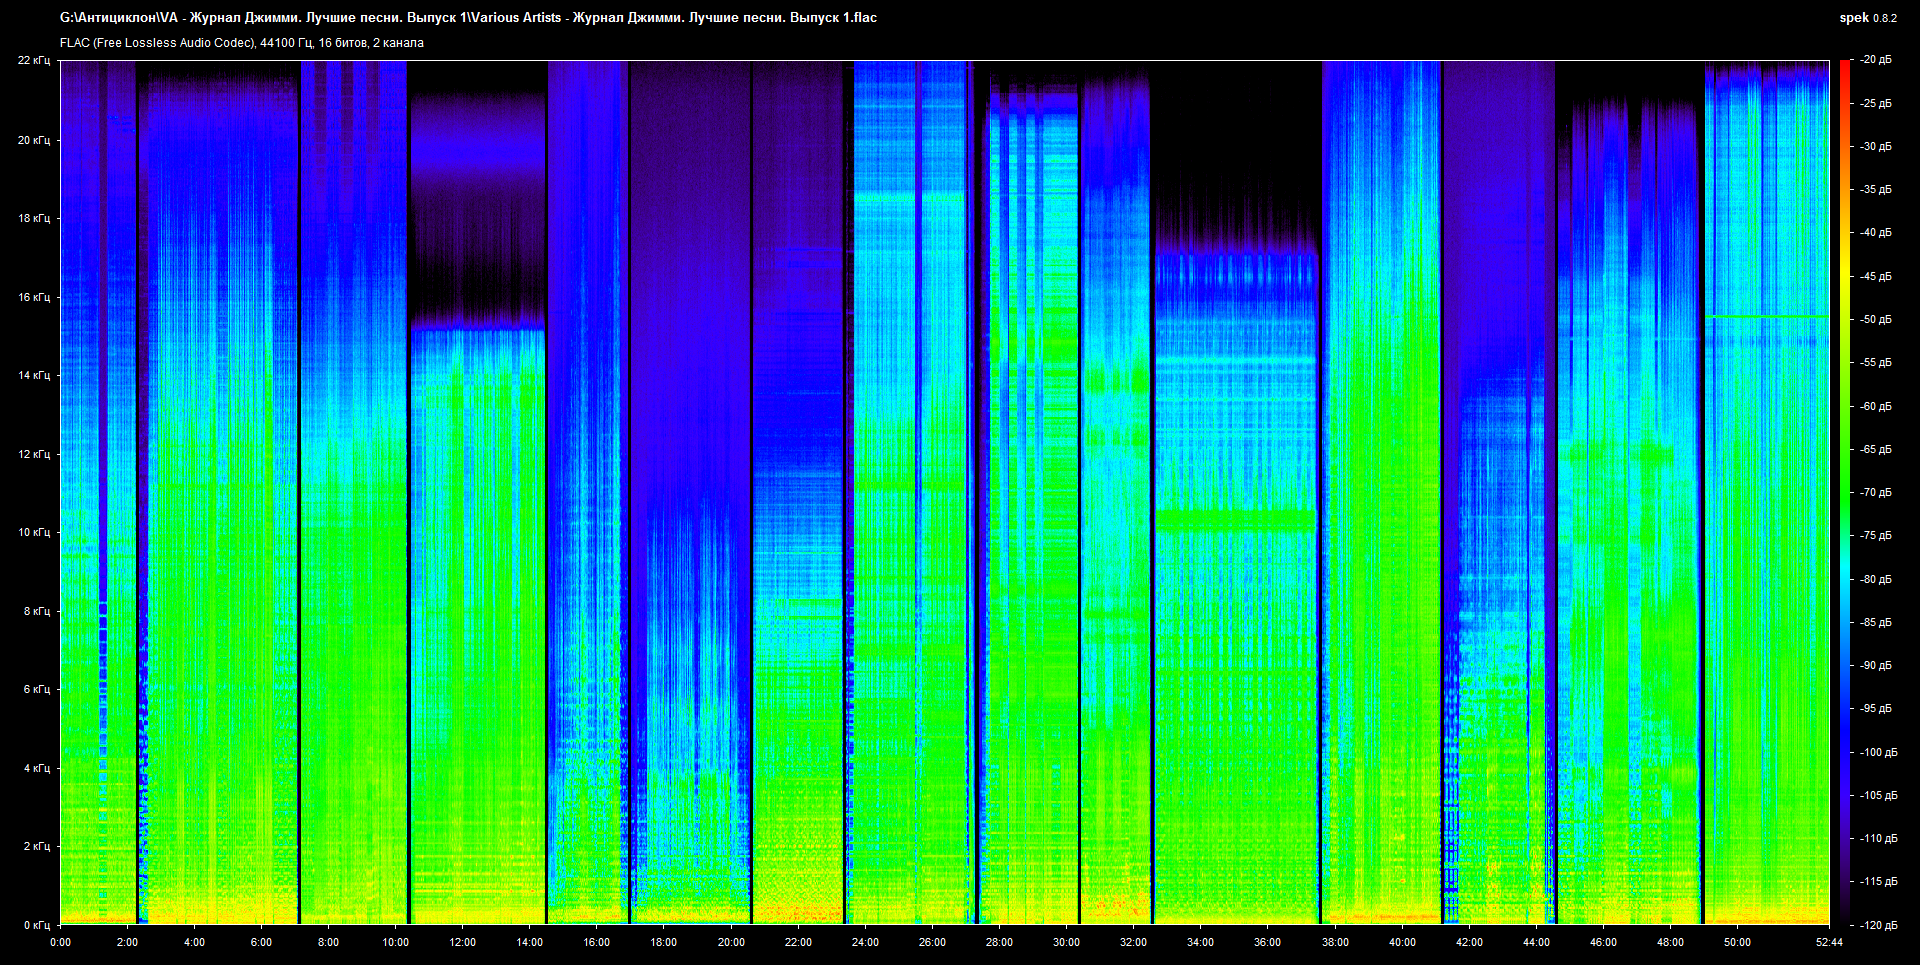Click the 'spek 0.8.2' version label

(x=1867, y=18)
